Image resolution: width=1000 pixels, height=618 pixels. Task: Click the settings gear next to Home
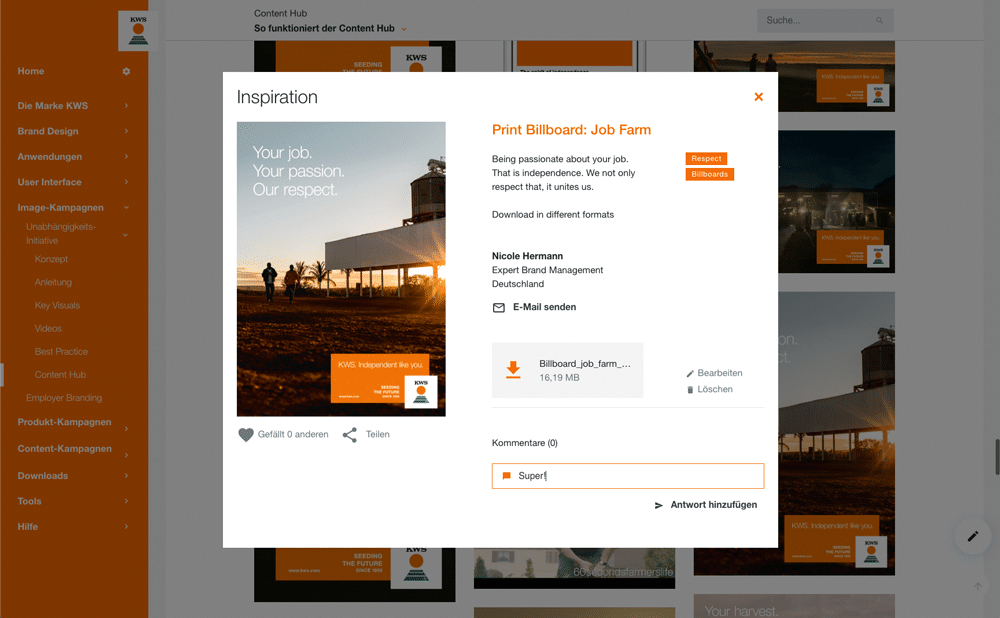(x=126, y=72)
